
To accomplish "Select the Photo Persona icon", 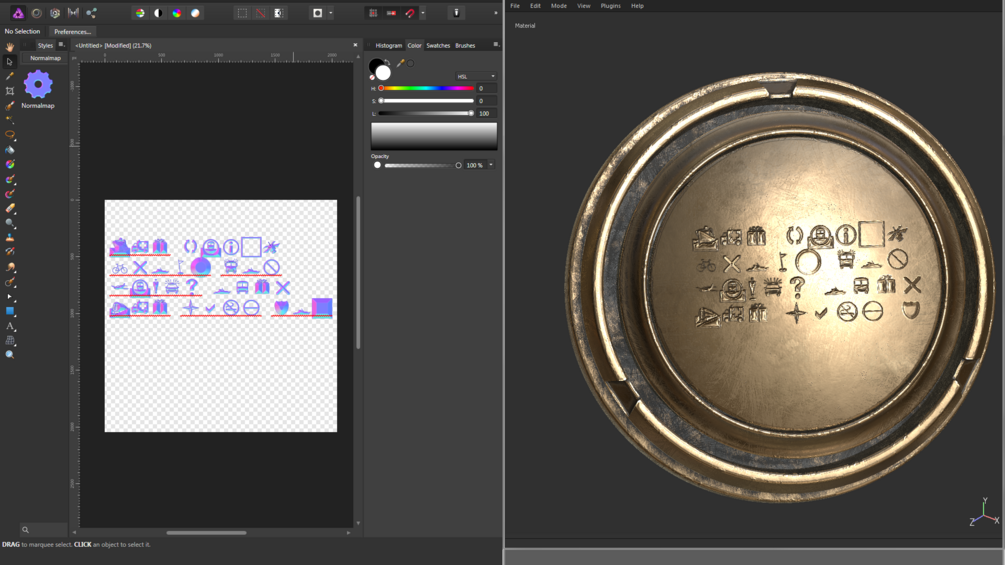I will [18, 13].
